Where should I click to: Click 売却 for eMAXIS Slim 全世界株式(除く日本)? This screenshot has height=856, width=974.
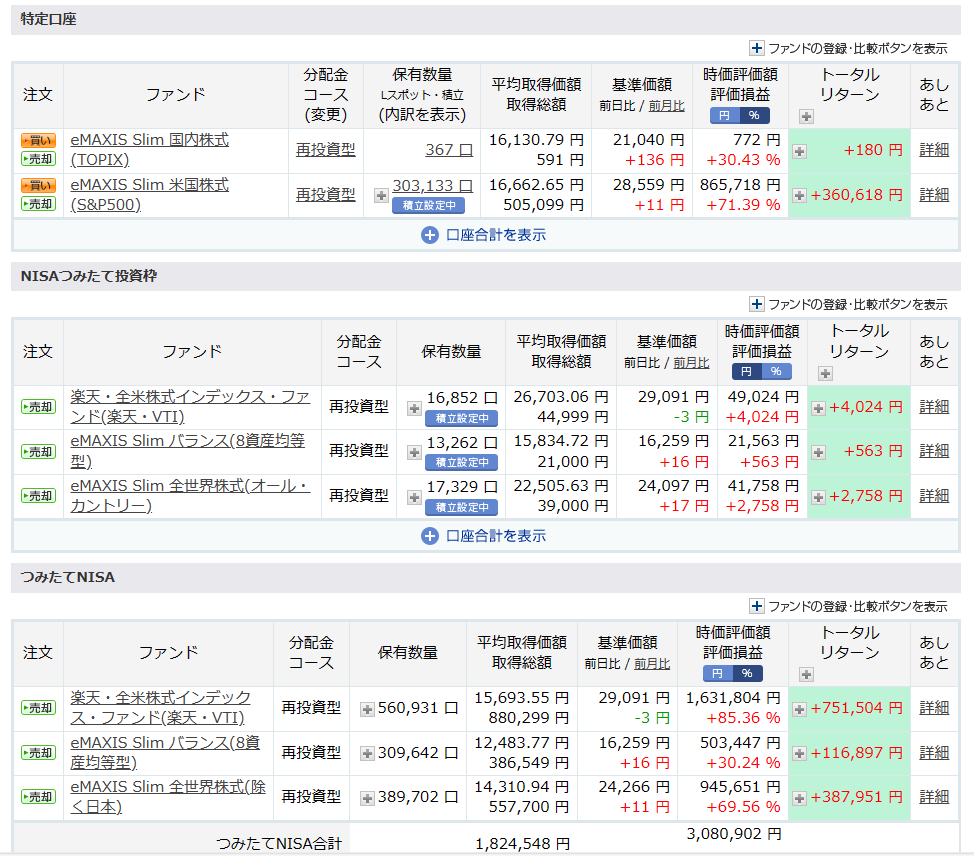pos(39,796)
